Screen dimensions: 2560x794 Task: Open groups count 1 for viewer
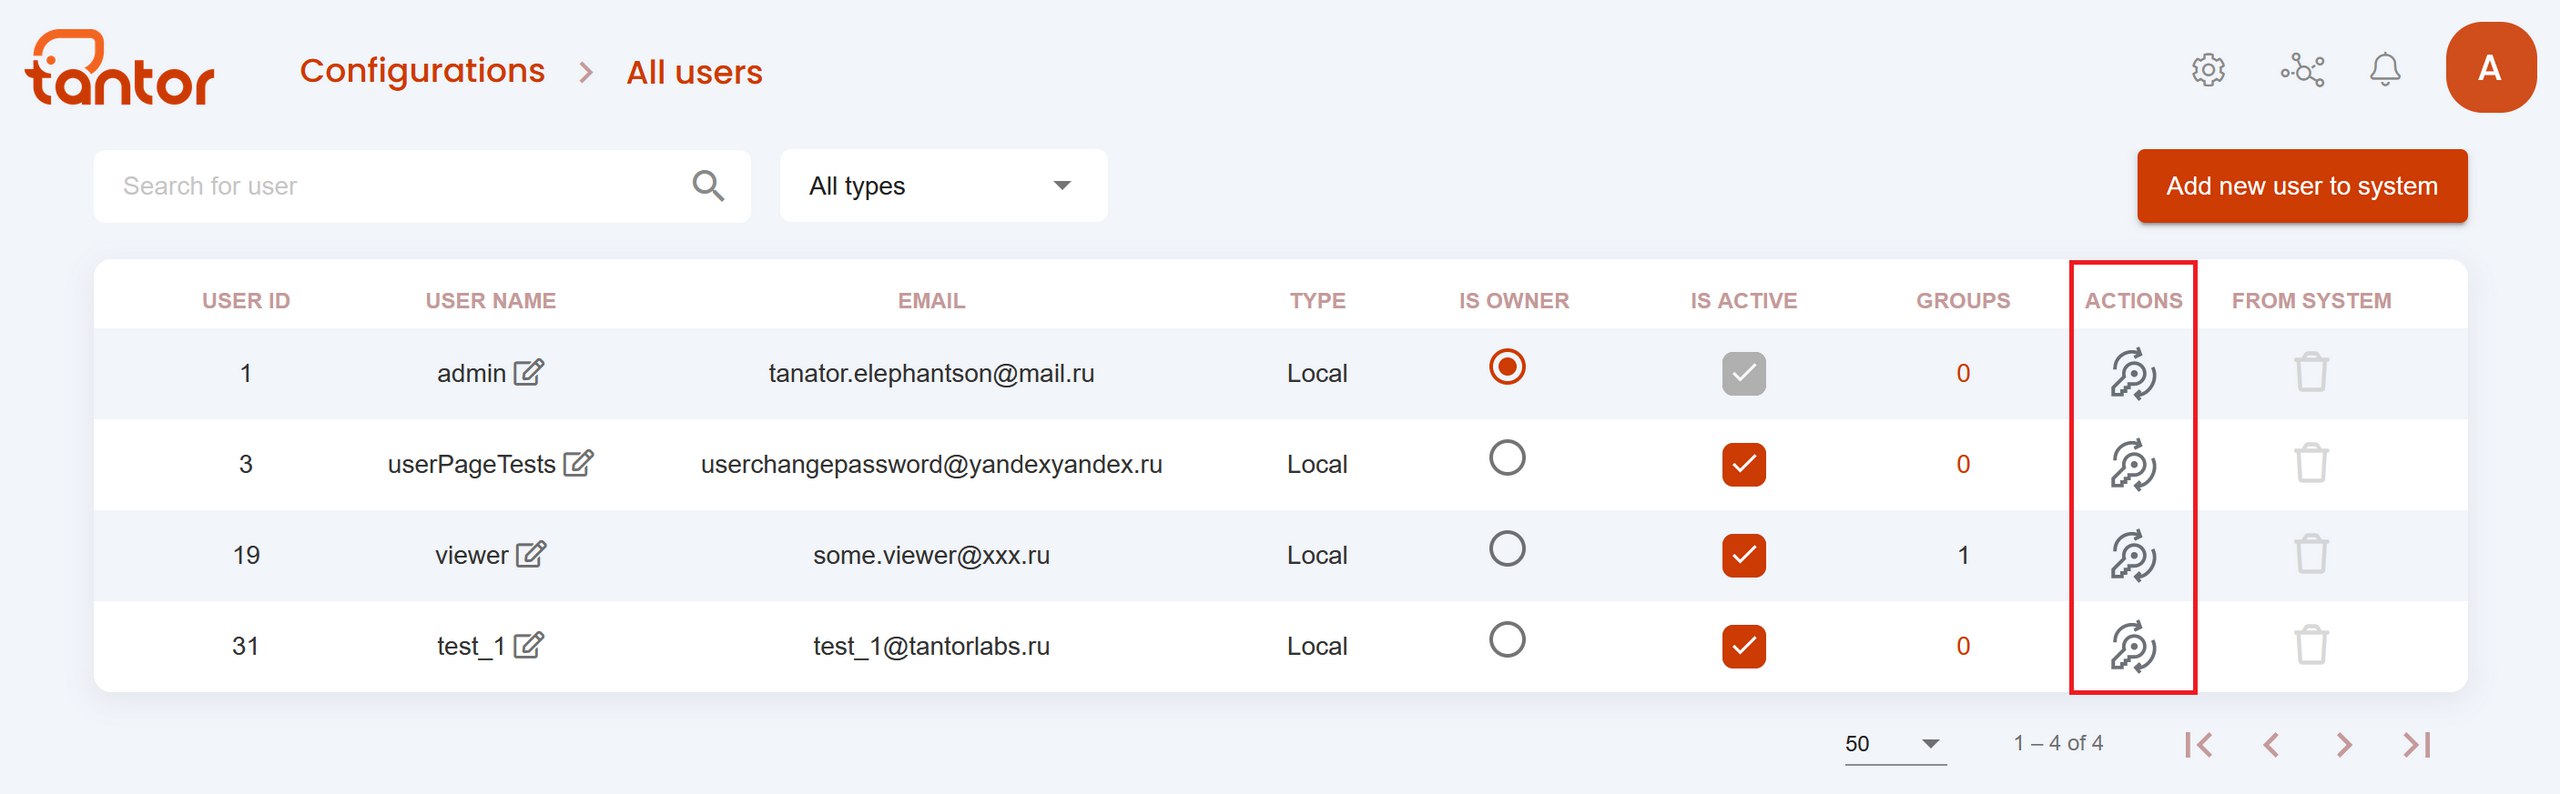tap(1963, 555)
